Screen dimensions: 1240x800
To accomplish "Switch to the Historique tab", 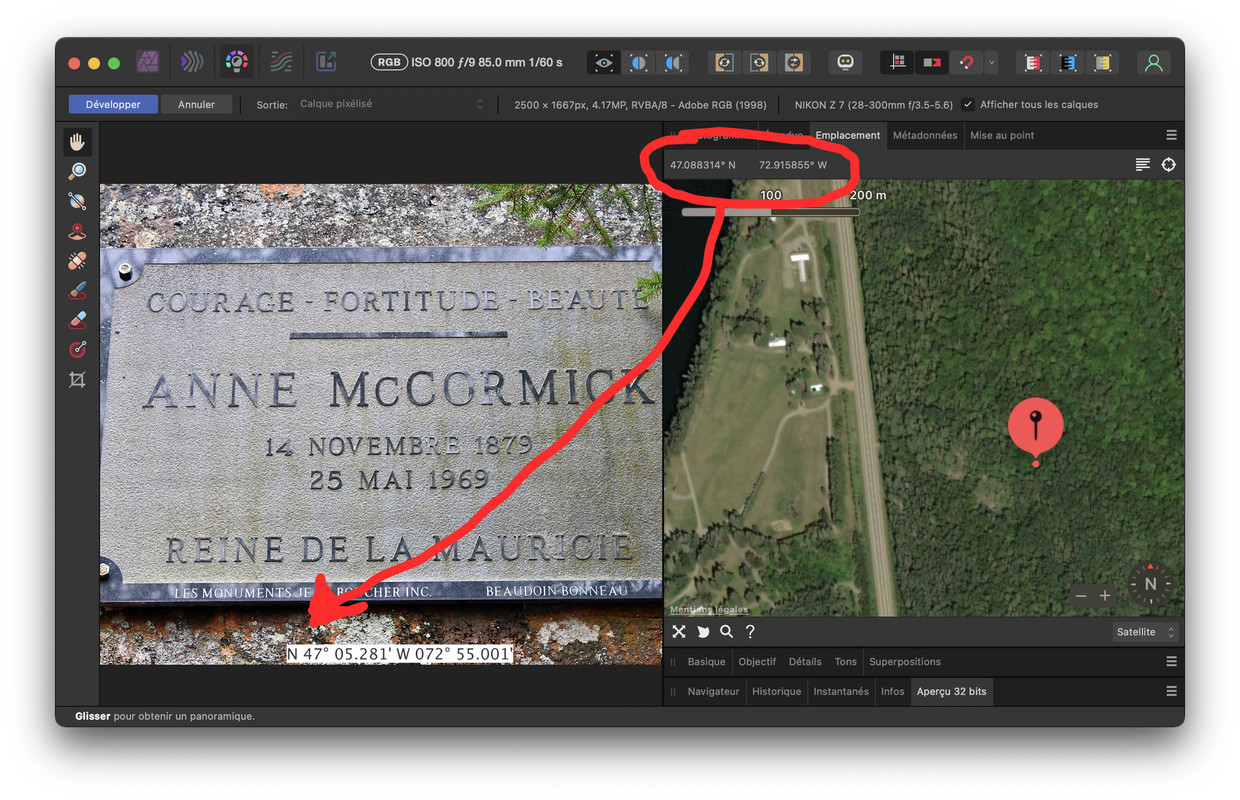I will pyautogui.click(x=777, y=692).
